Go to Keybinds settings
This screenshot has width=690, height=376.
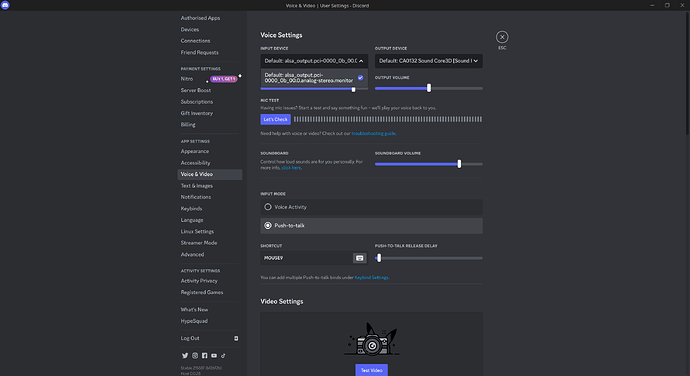pos(191,209)
